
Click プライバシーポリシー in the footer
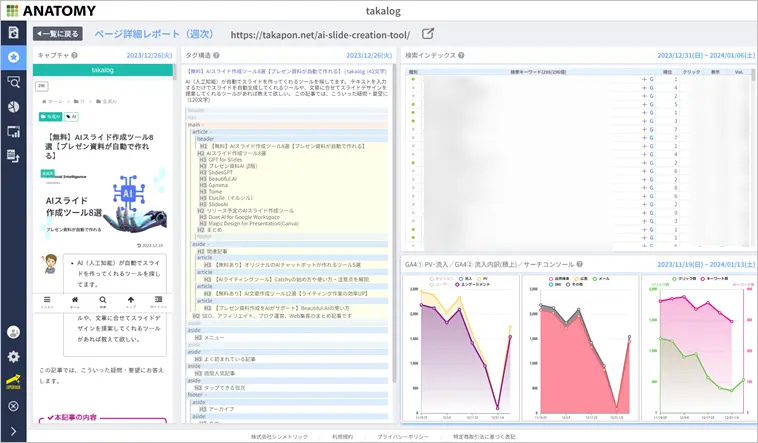403,437
